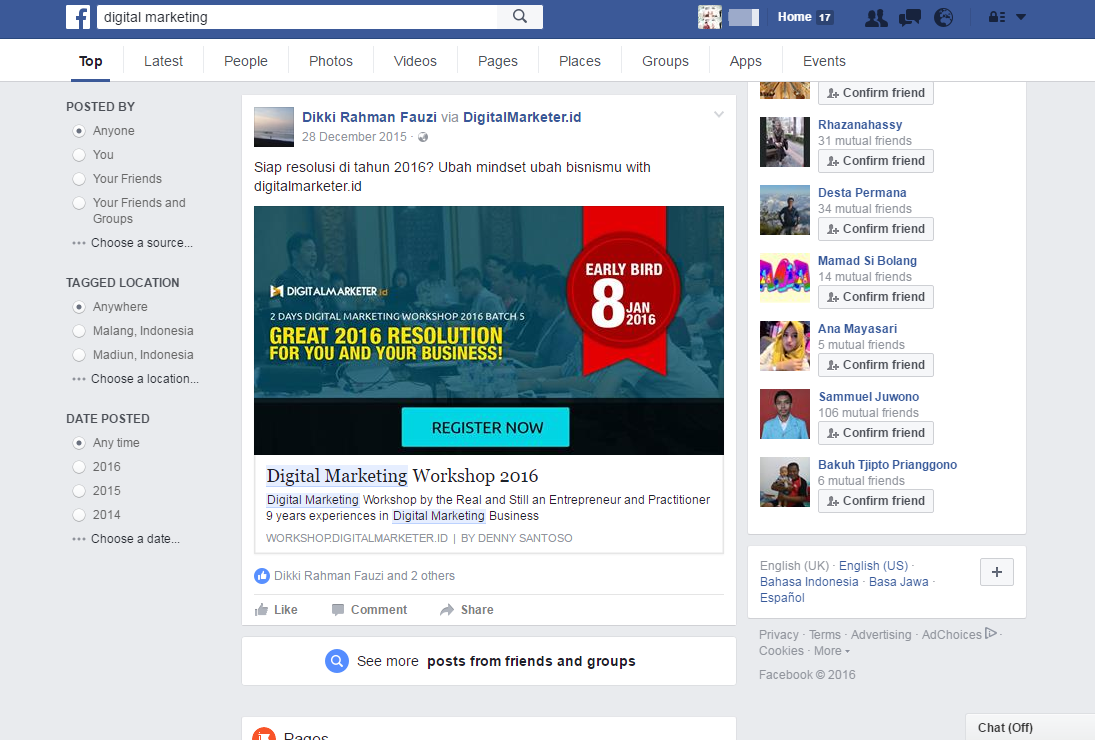Screen dimensions: 1095x740
Task: Switch to the Pages tab
Action: pyautogui.click(x=498, y=61)
